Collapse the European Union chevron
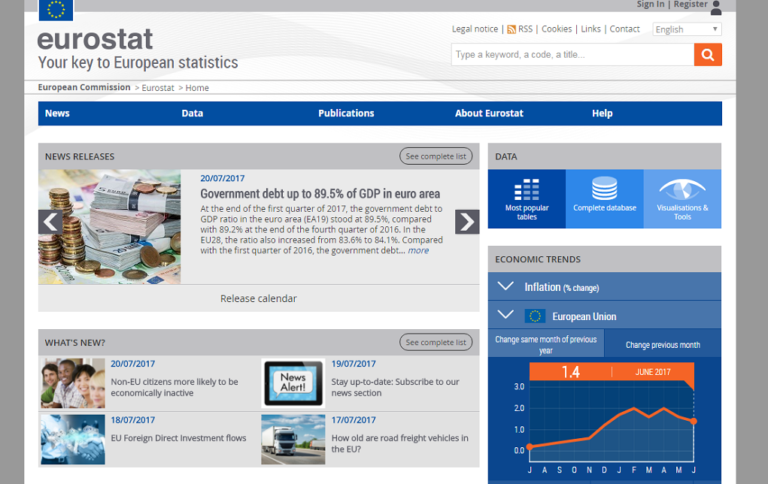768x484 pixels. pos(505,315)
